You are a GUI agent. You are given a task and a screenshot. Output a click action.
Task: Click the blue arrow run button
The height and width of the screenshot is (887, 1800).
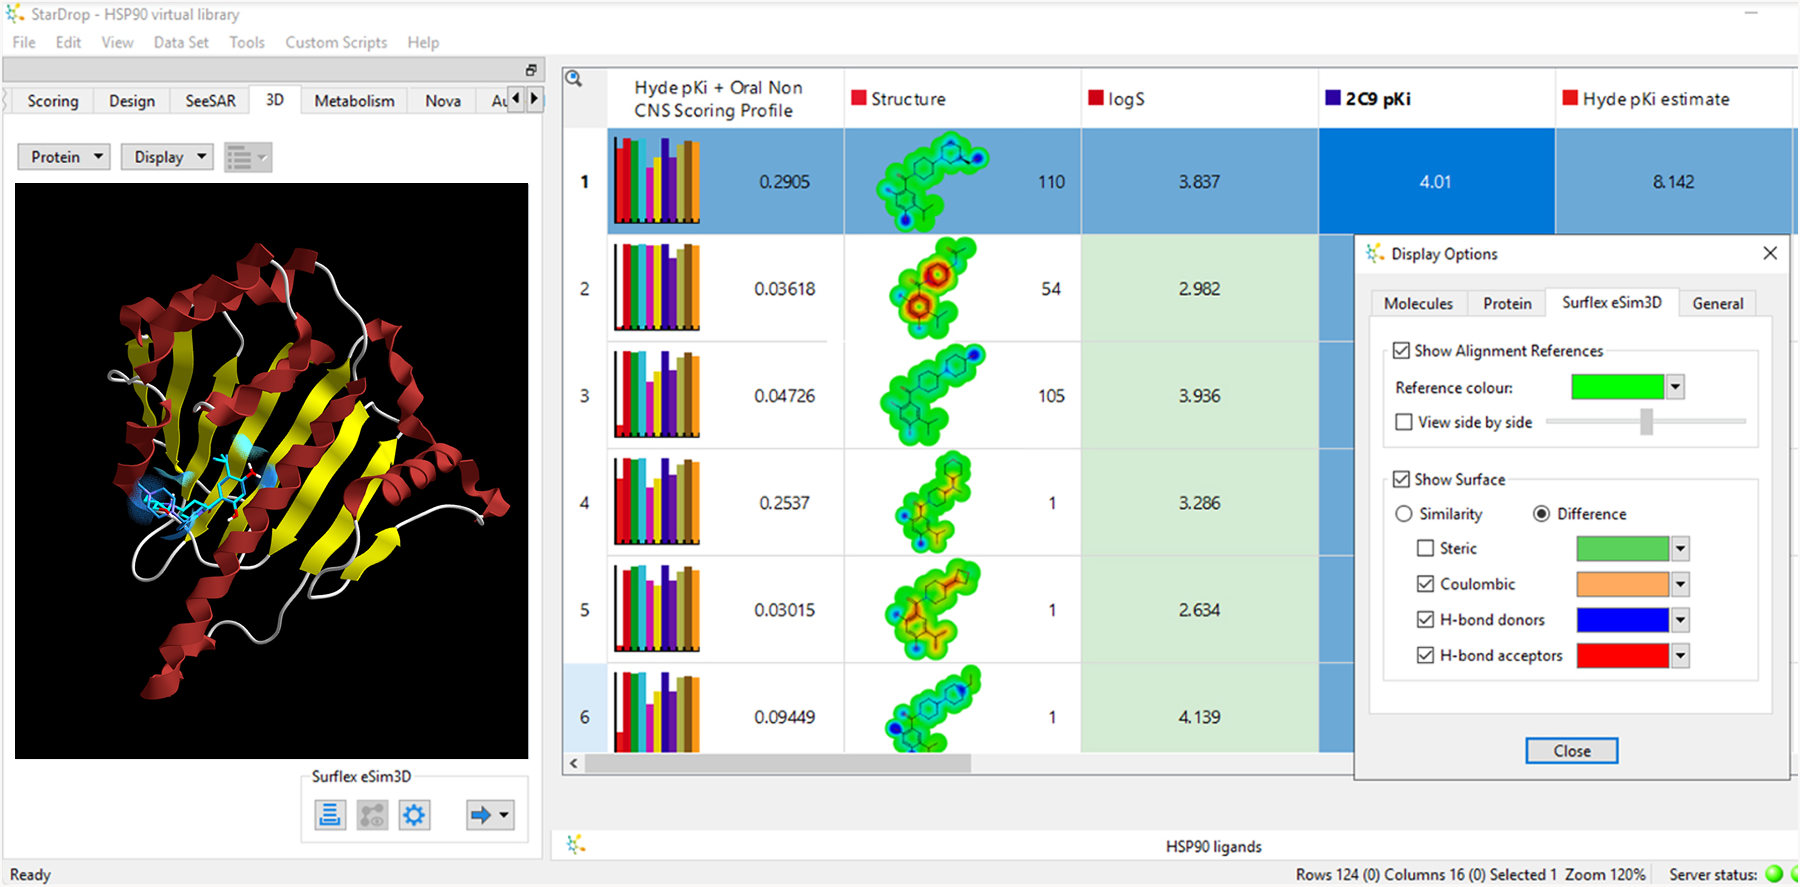tap(481, 815)
